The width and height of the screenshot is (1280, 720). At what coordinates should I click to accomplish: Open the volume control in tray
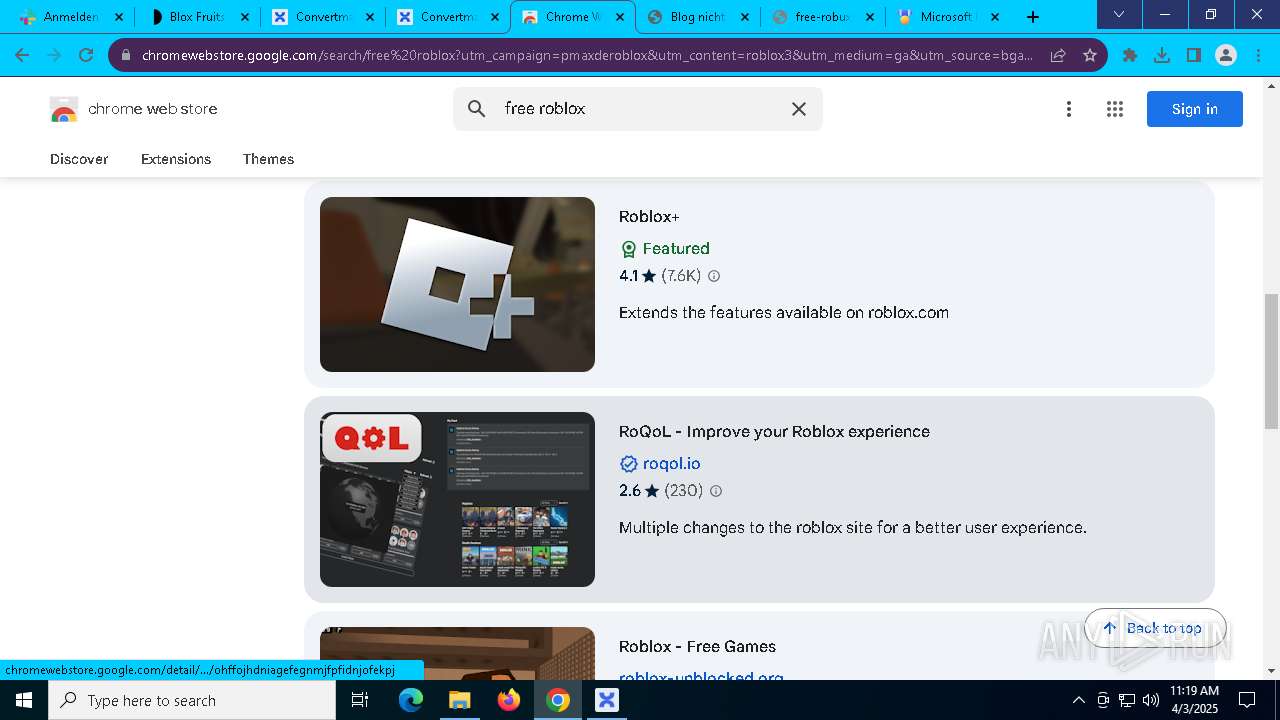click(x=1150, y=700)
